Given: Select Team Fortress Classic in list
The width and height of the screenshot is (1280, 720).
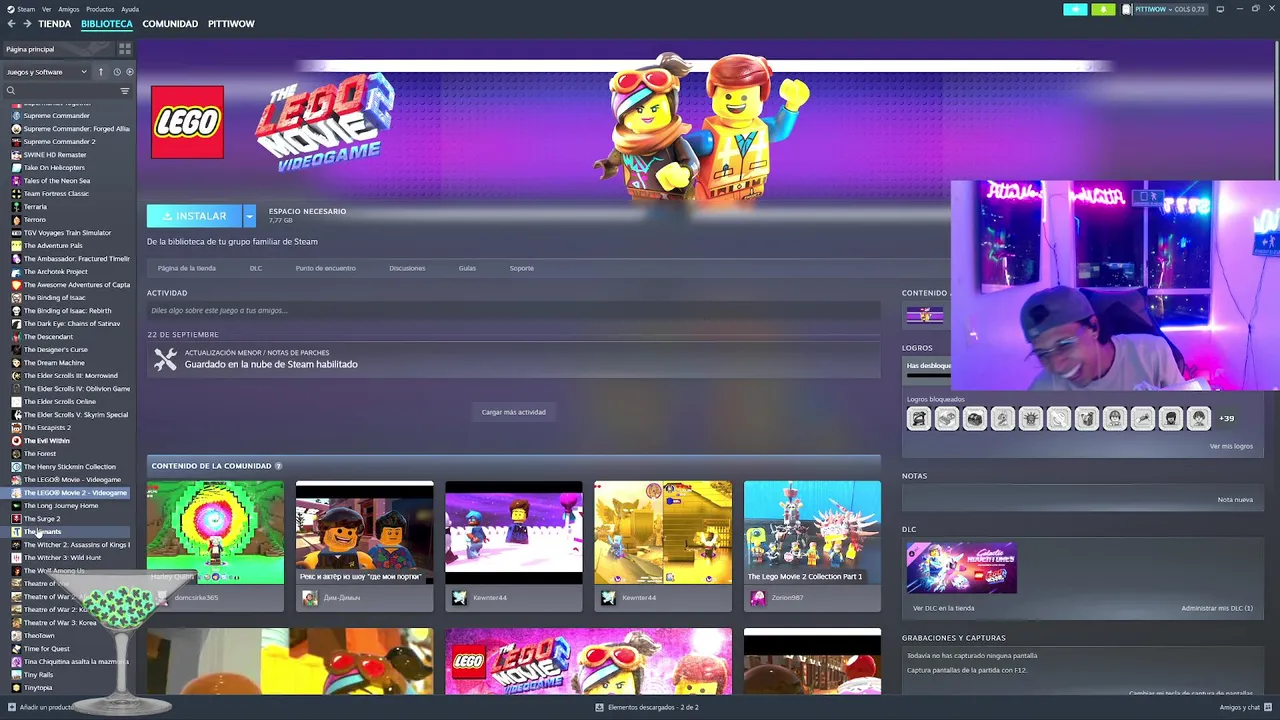Looking at the screenshot, I should (x=56, y=194).
